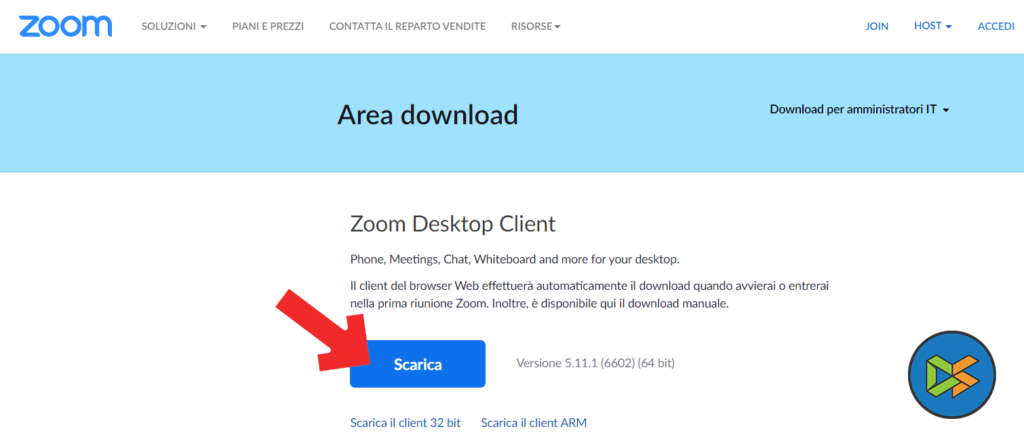Click the Versione 5.11.1 (6602) text
The width and height of the screenshot is (1024, 446).
[596, 363]
